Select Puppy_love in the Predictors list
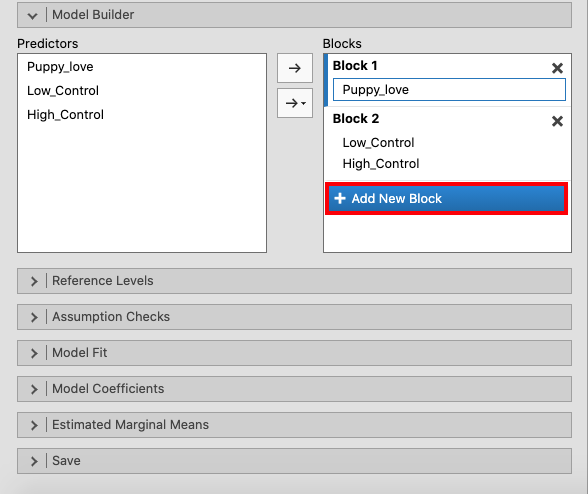This screenshot has width=588, height=494. click(x=60, y=67)
